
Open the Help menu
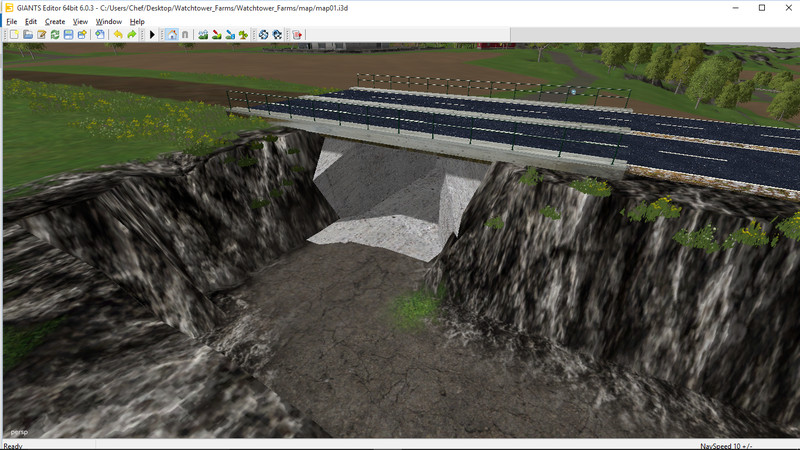[x=137, y=21]
